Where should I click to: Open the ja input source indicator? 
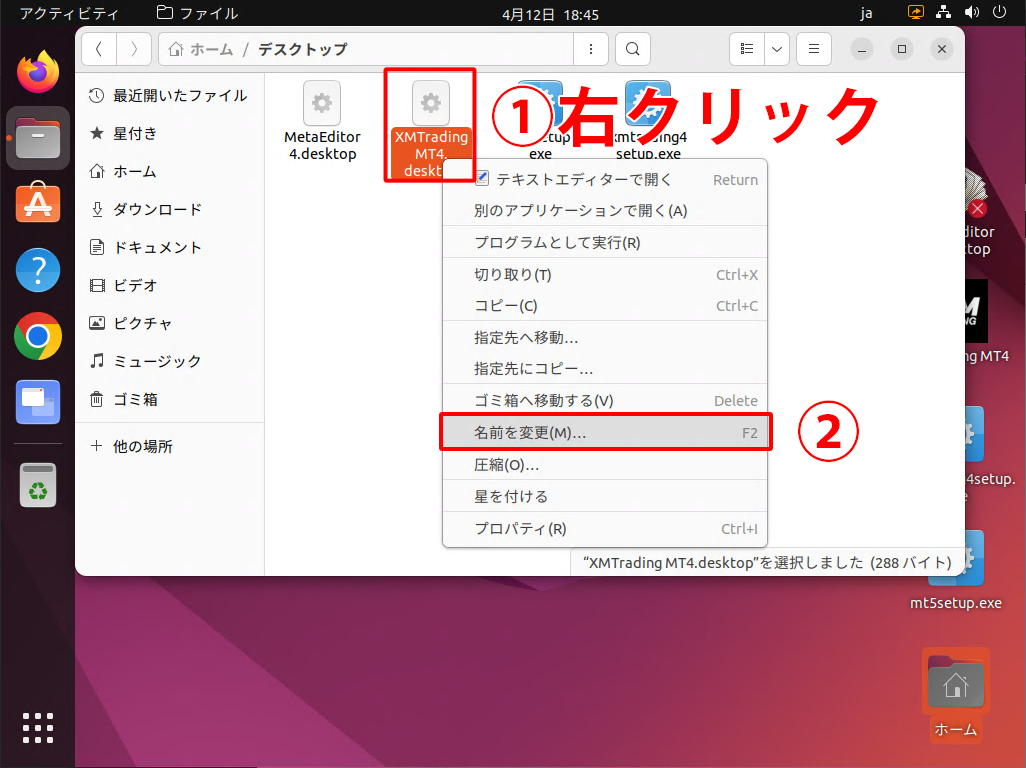click(x=866, y=14)
